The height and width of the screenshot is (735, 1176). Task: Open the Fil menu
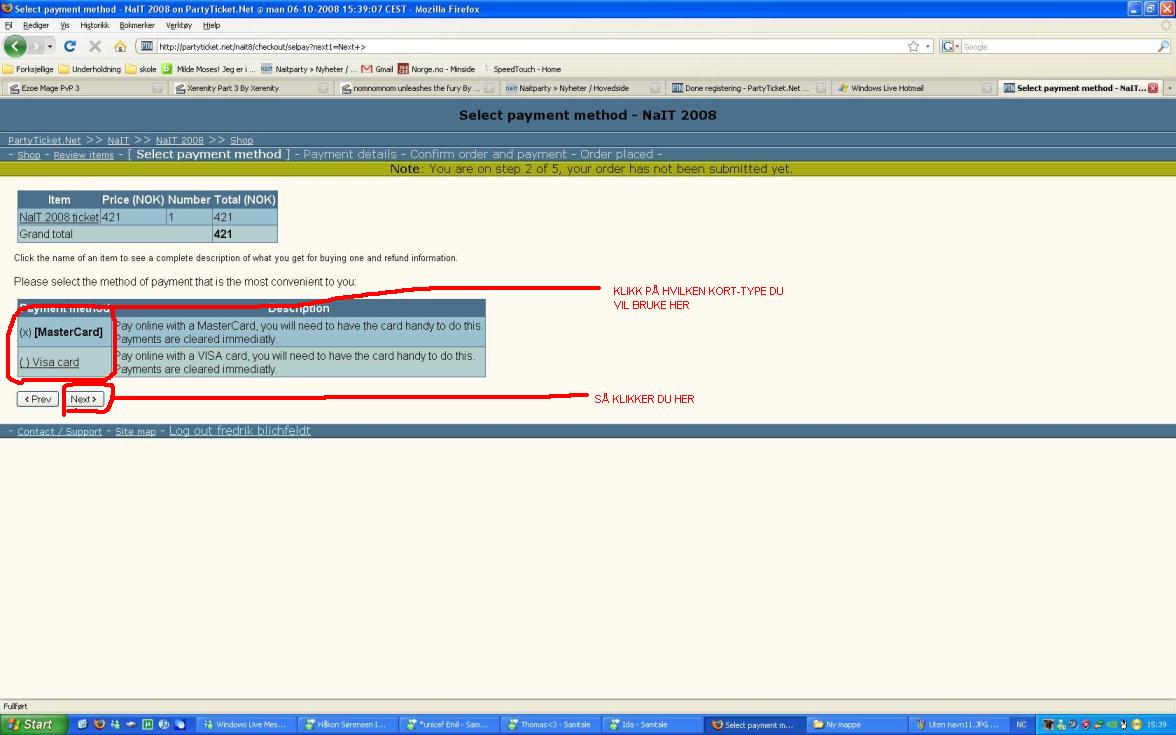8,26
